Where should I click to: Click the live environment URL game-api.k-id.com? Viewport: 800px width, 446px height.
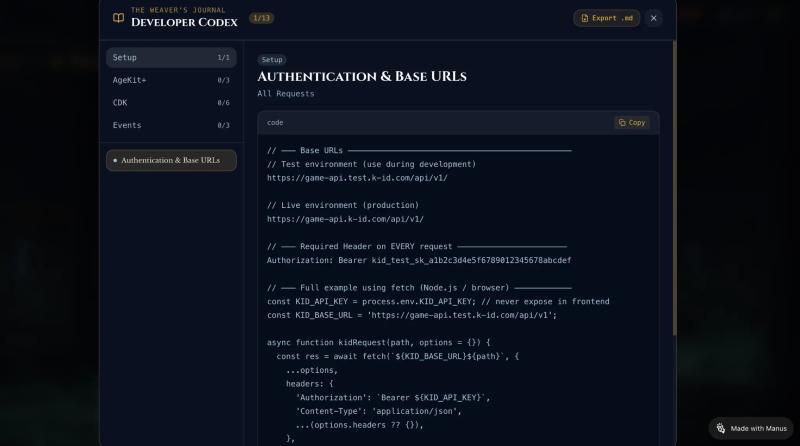pyautogui.click(x=345, y=219)
